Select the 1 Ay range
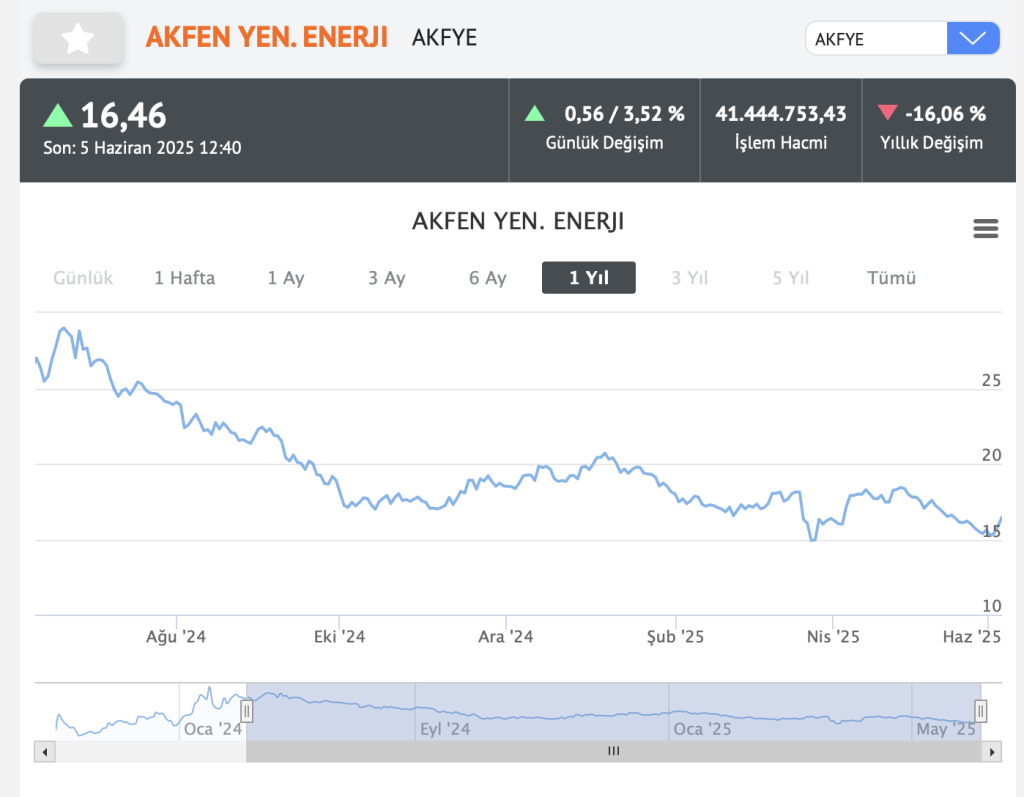Screen dimensions: 1024x797 [286, 278]
